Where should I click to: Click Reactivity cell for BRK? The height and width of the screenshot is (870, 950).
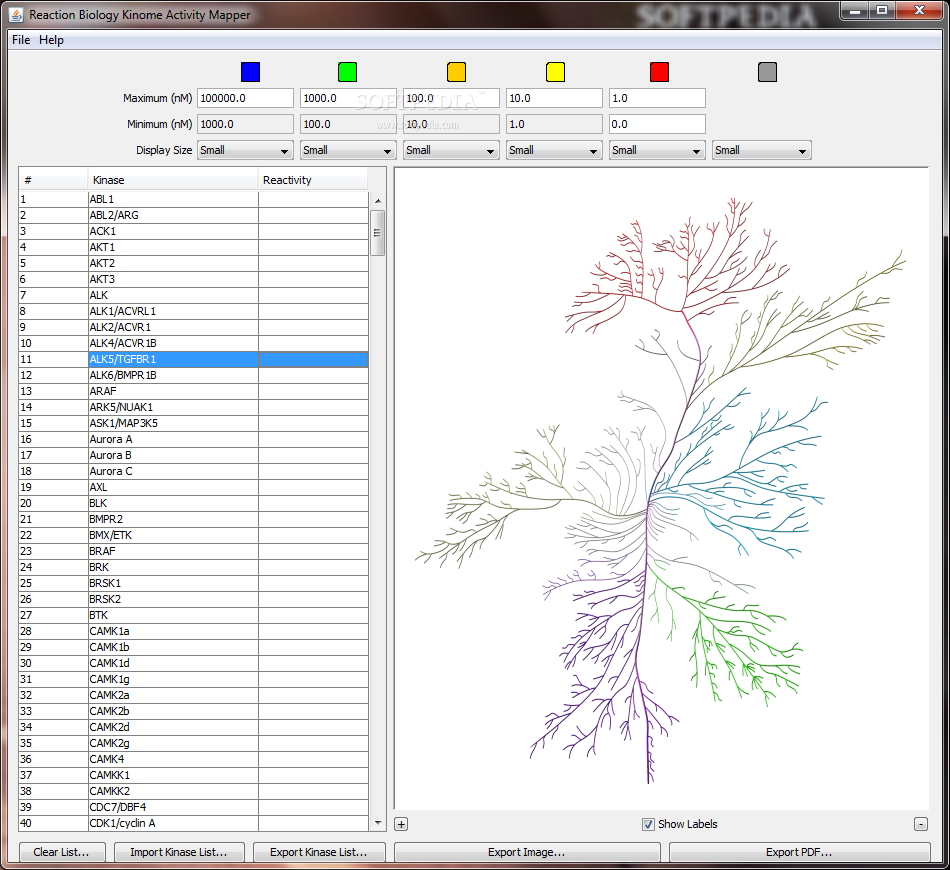point(313,567)
